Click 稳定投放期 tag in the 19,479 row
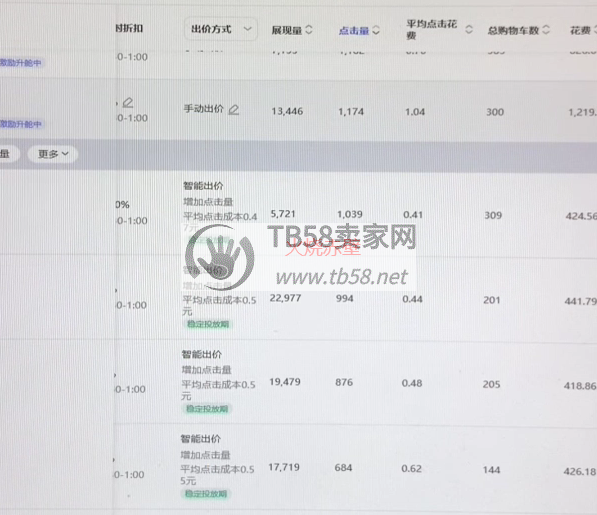Screen dimensions: 597x515 (x=207, y=409)
